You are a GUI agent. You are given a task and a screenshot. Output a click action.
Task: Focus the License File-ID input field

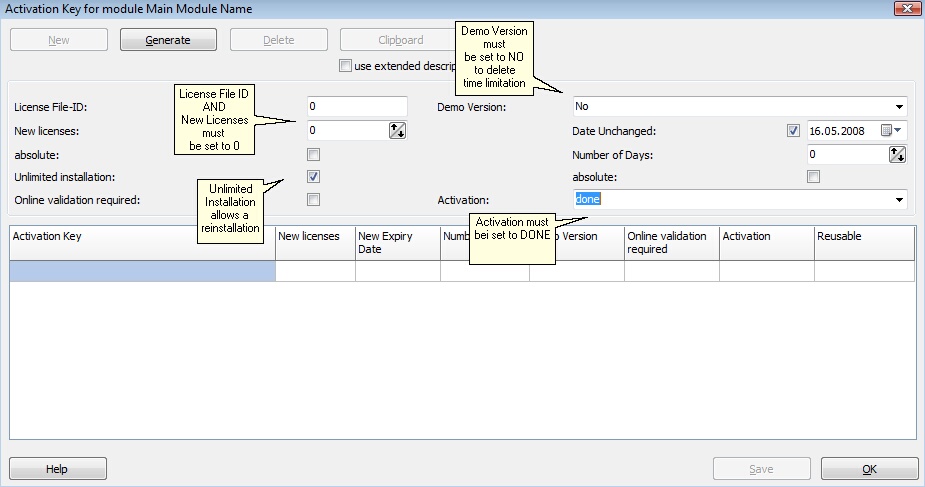(x=357, y=106)
